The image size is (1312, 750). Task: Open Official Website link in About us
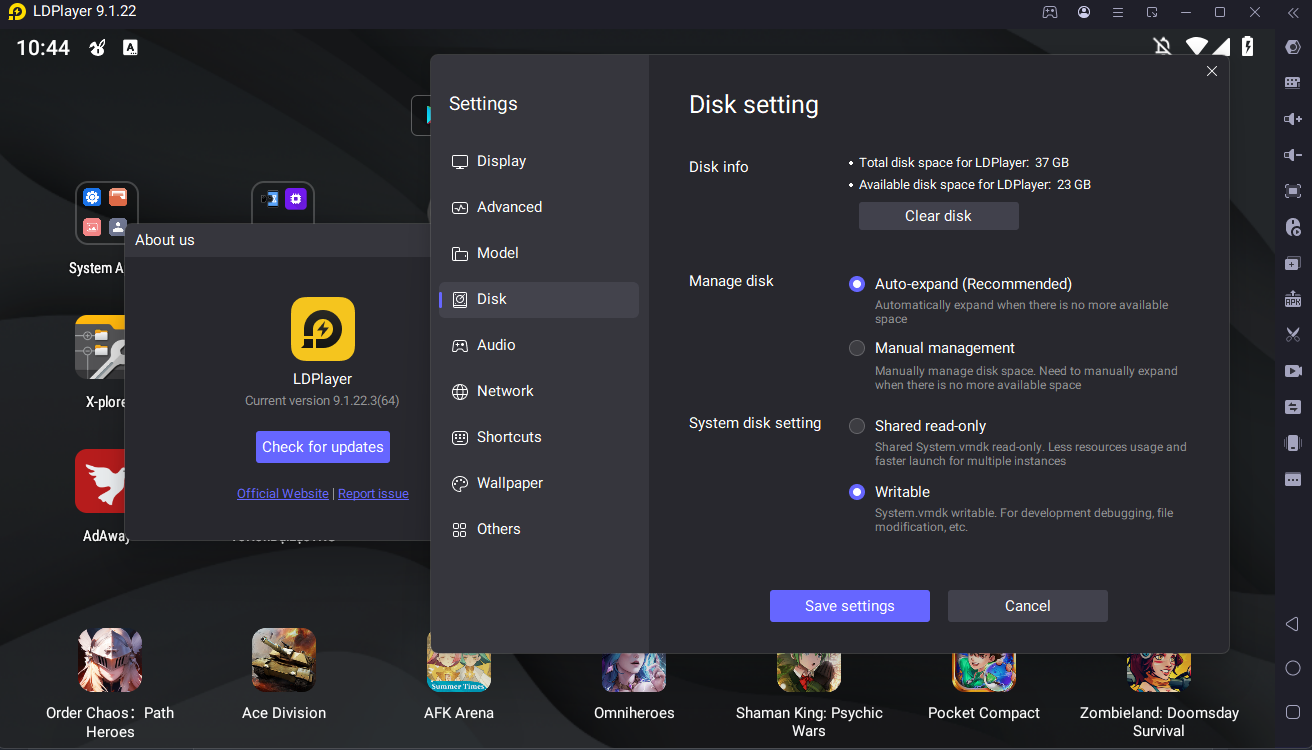pos(283,493)
